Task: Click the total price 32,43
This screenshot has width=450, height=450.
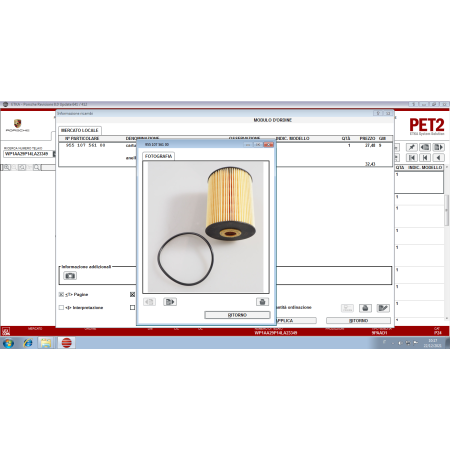Action: coord(370,164)
